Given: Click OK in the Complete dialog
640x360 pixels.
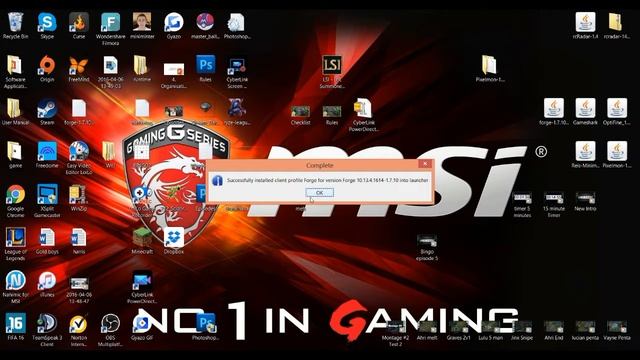Looking at the screenshot, I should [x=319, y=192].
